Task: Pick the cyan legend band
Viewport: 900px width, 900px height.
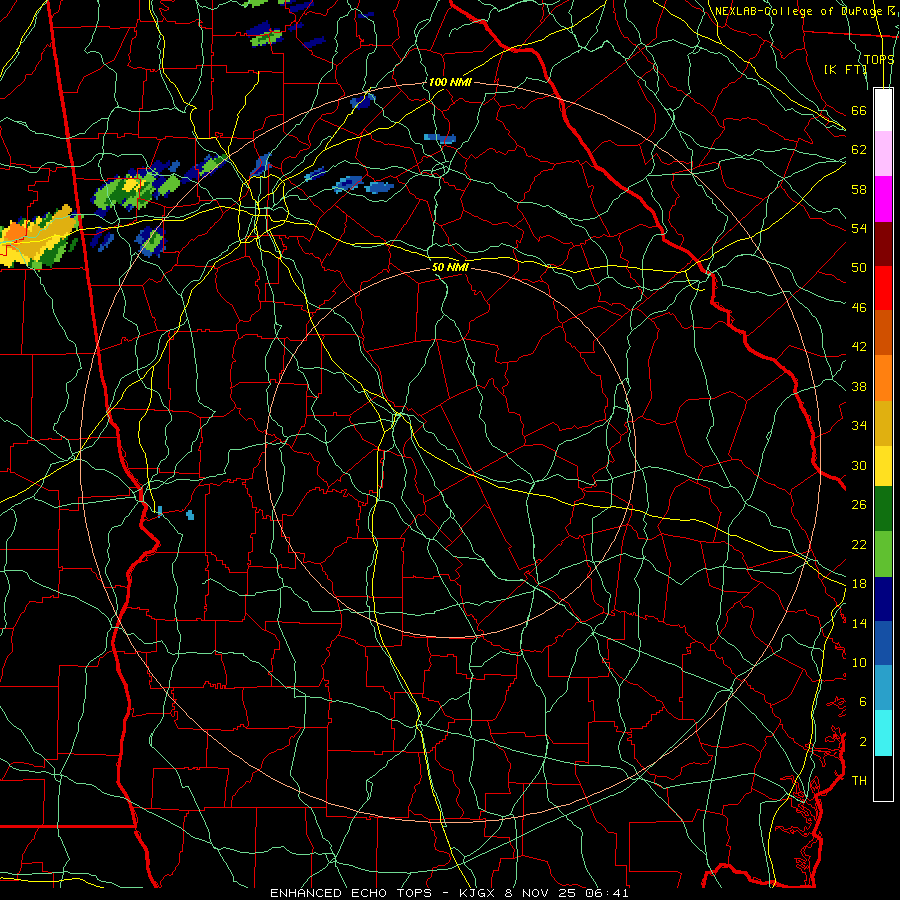Action: pyautogui.click(x=883, y=733)
